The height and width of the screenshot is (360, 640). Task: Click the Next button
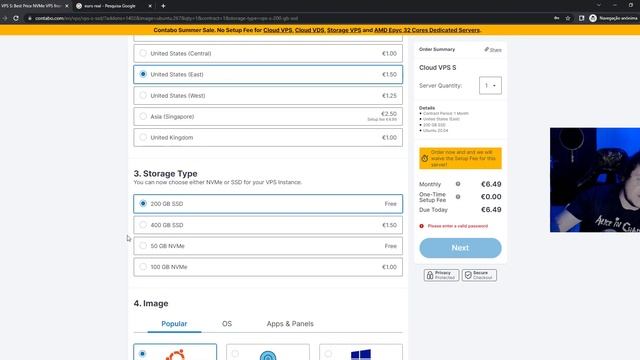[x=460, y=248]
